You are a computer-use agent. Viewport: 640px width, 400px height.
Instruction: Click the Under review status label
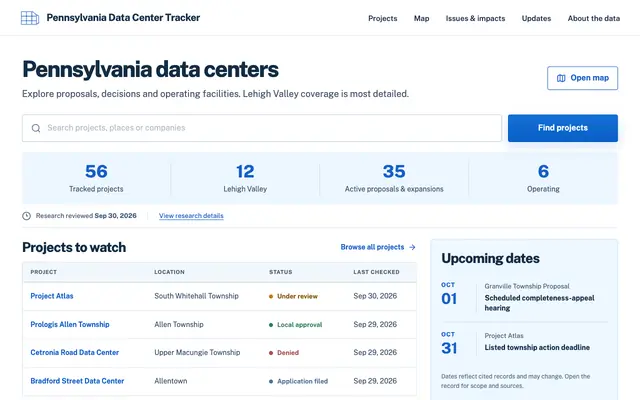click(x=297, y=296)
